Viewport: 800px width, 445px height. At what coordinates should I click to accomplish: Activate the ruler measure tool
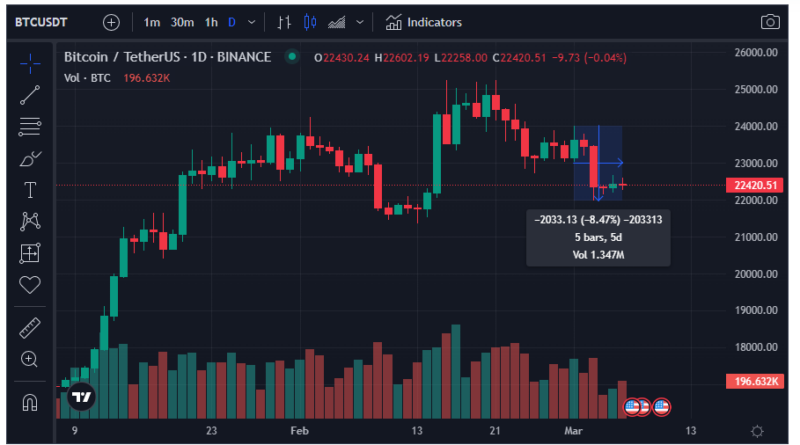tap(30, 327)
